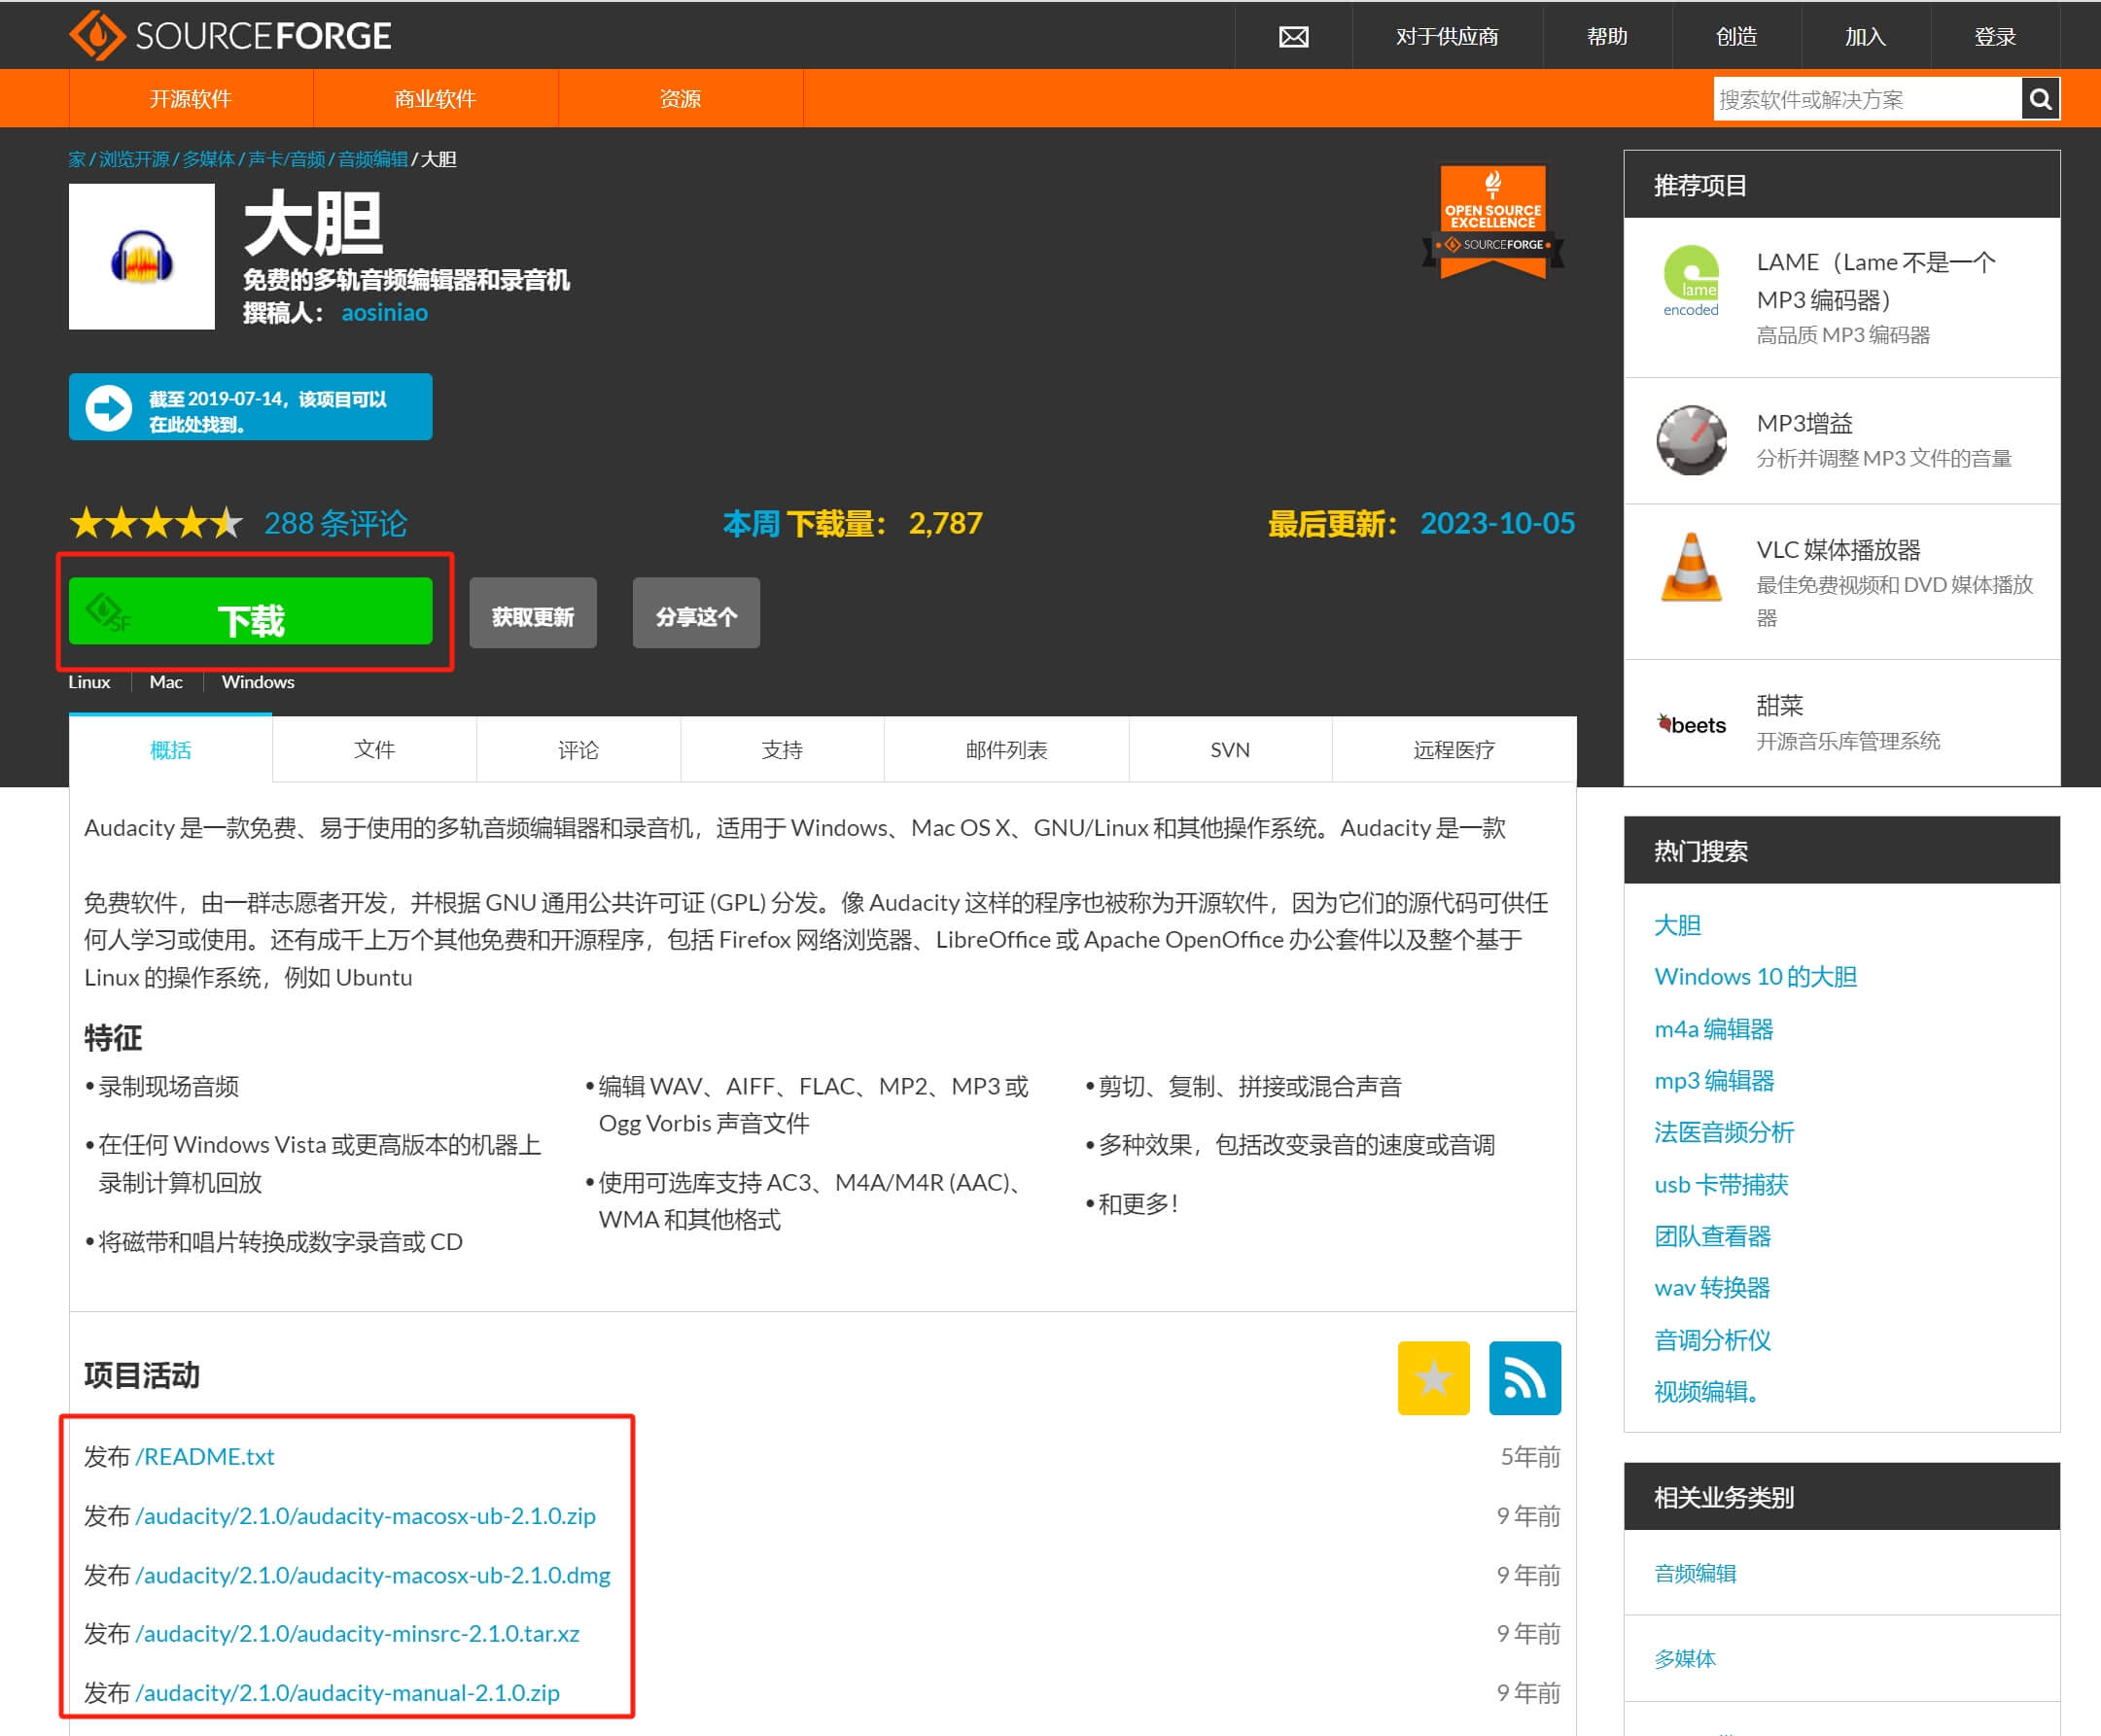Open the RSS feed icon

(x=1524, y=1377)
